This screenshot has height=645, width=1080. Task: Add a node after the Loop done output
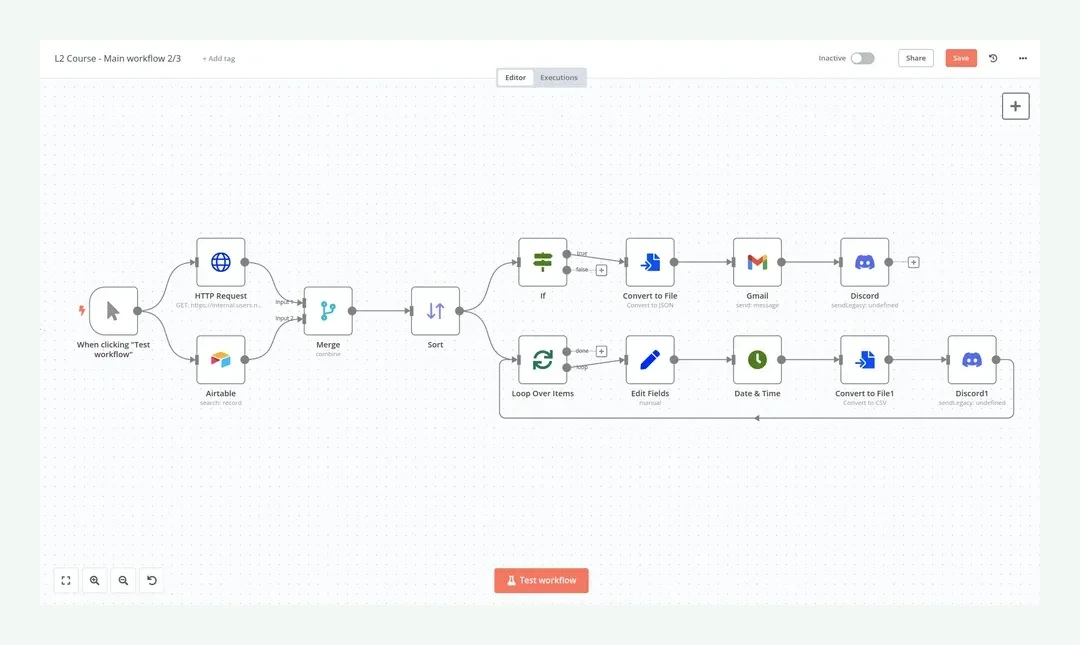click(601, 351)
